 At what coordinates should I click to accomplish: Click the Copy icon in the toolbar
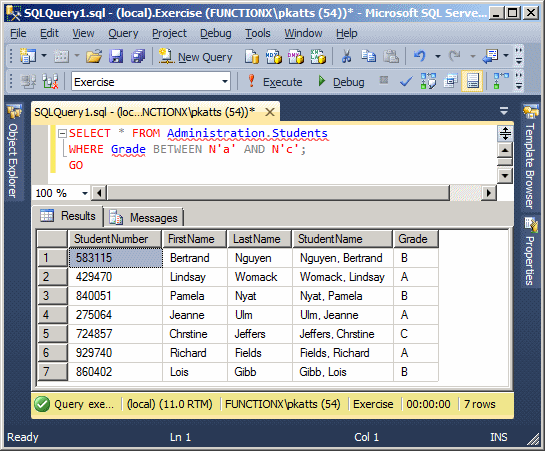(x=368, y=56)
